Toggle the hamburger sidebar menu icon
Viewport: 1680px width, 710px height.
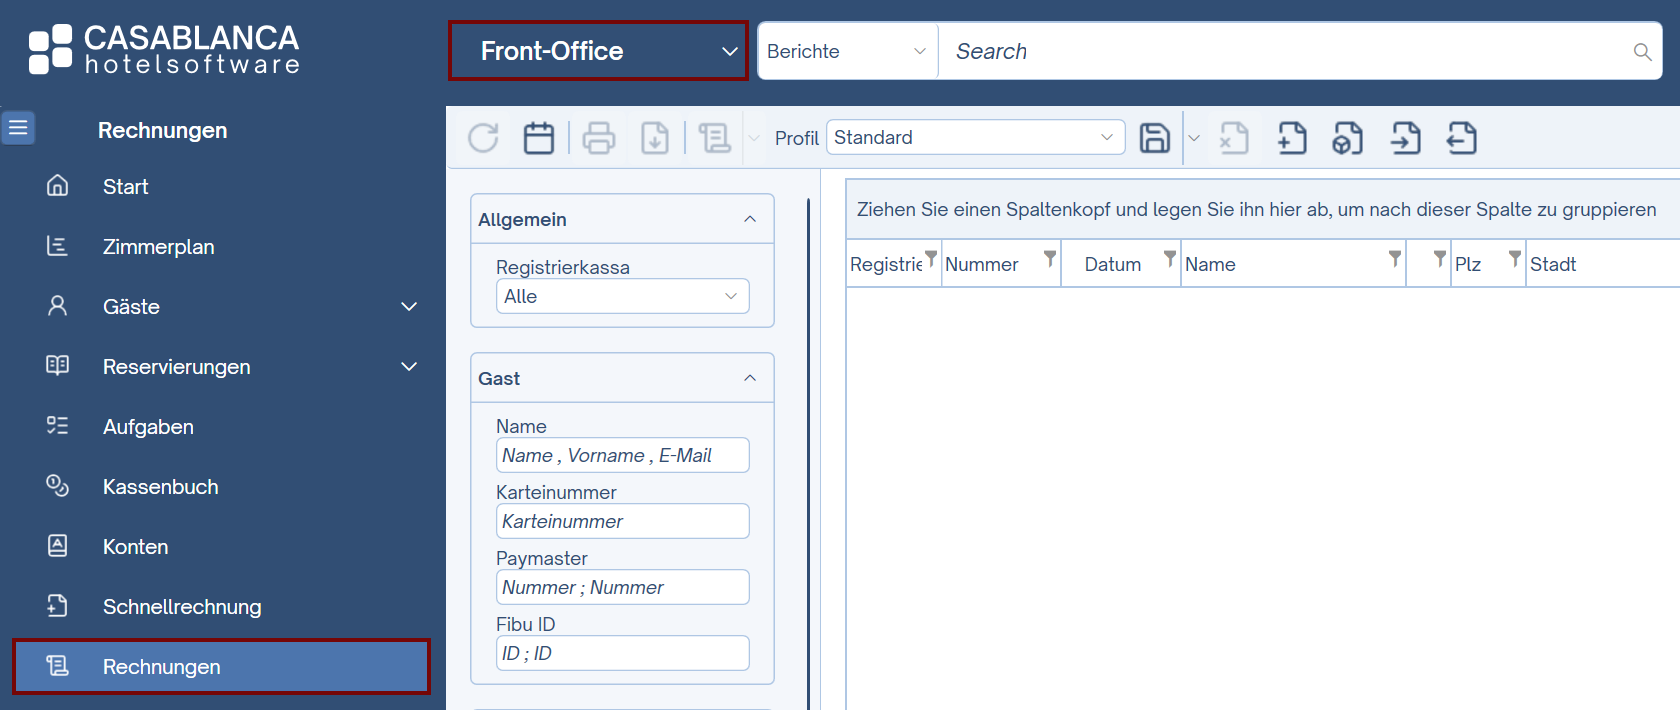(x=18, y=128)
